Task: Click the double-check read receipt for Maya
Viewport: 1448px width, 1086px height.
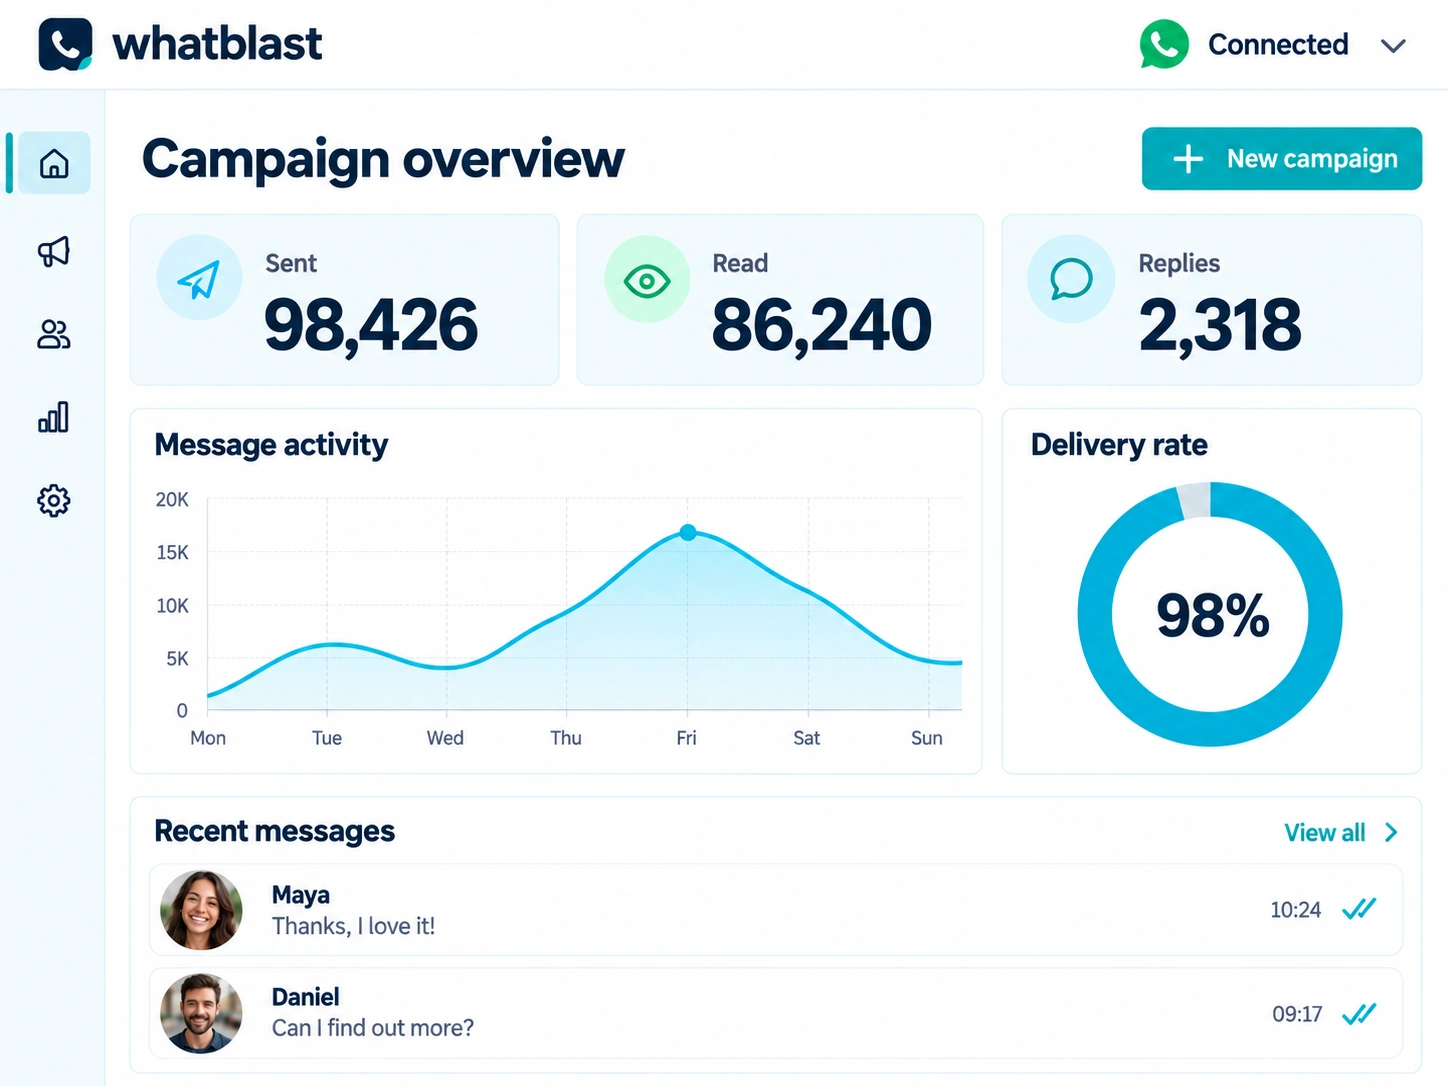Action: coord(1359,909)
